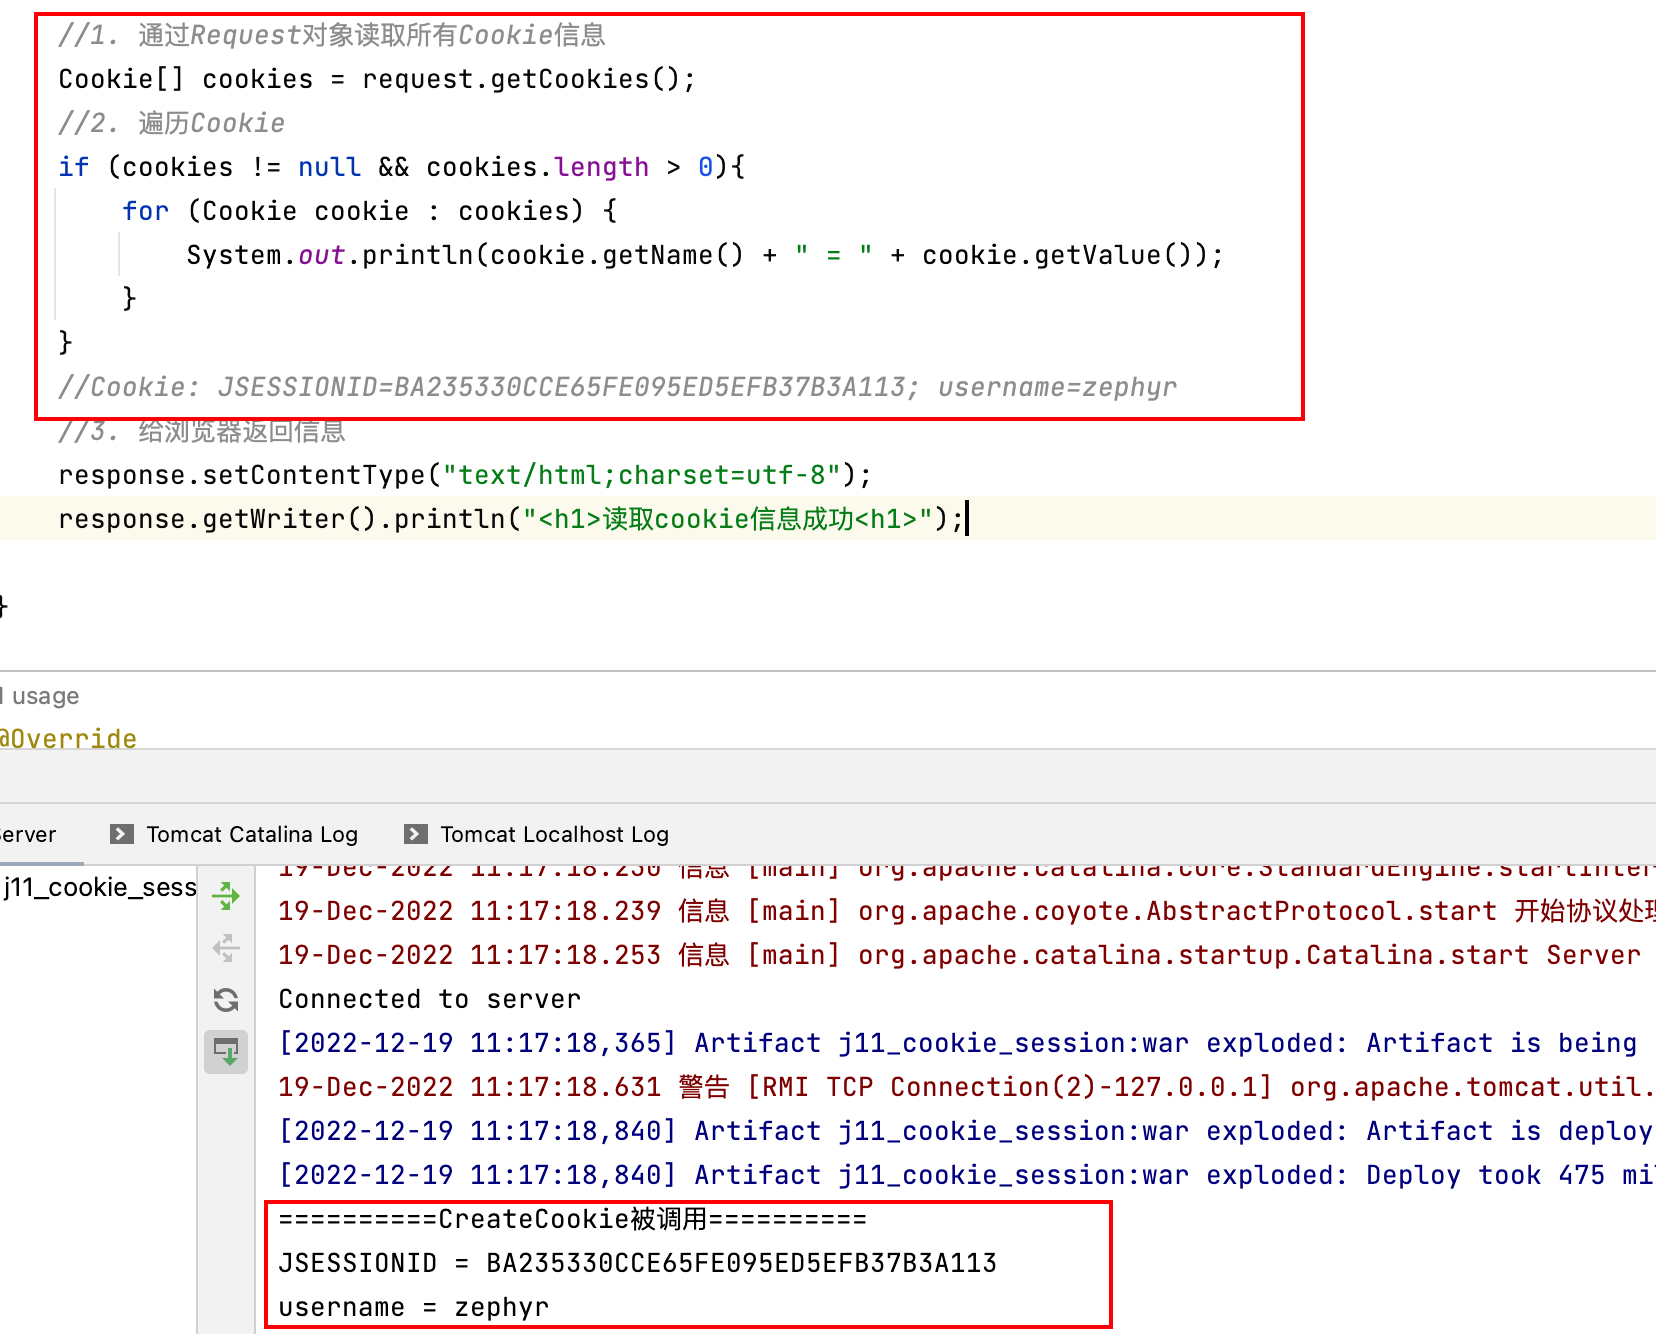Click the 'JSESSIONID = BA235330...' console line
This screenshot has width=1656, height=1334.
pos(638,1263)
